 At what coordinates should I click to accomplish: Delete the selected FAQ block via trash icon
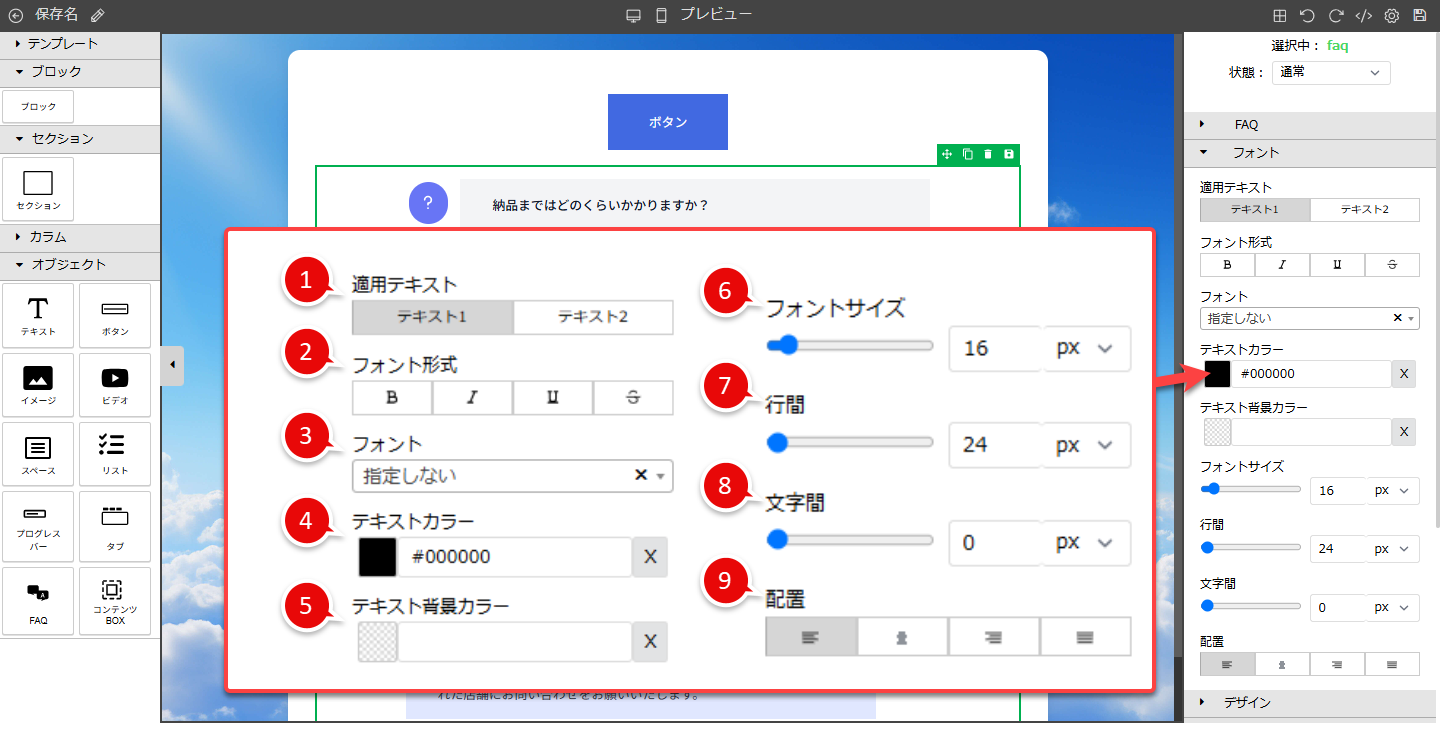[988, 154]
